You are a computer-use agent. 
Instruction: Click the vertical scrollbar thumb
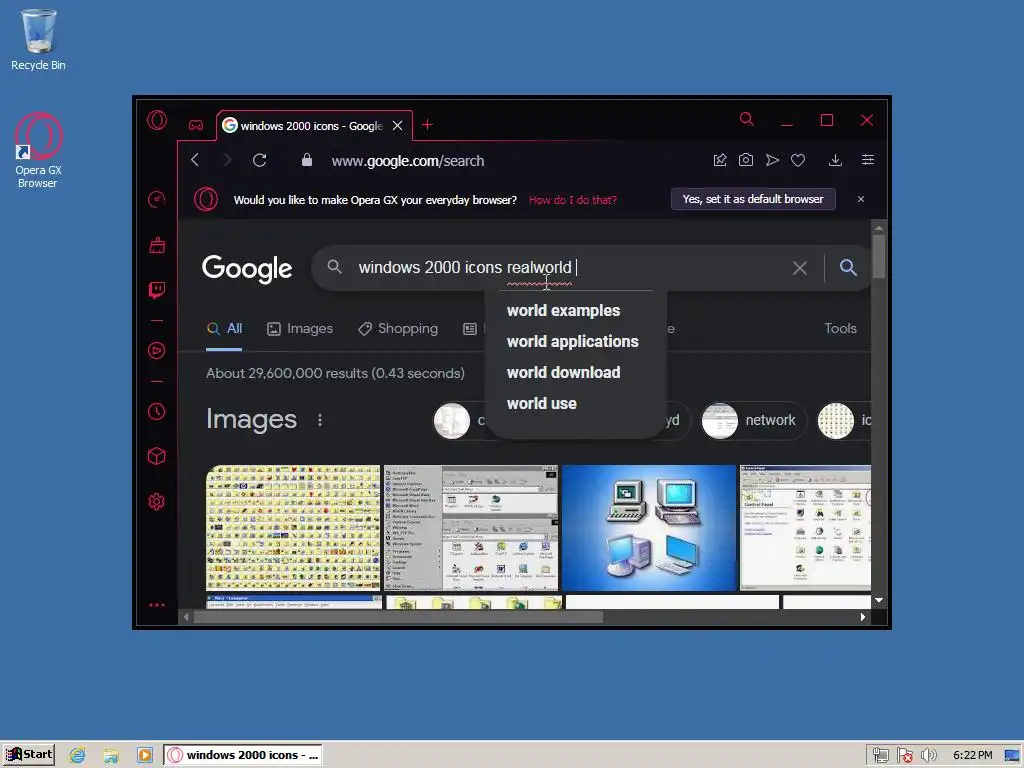click(x=879, y=256)
